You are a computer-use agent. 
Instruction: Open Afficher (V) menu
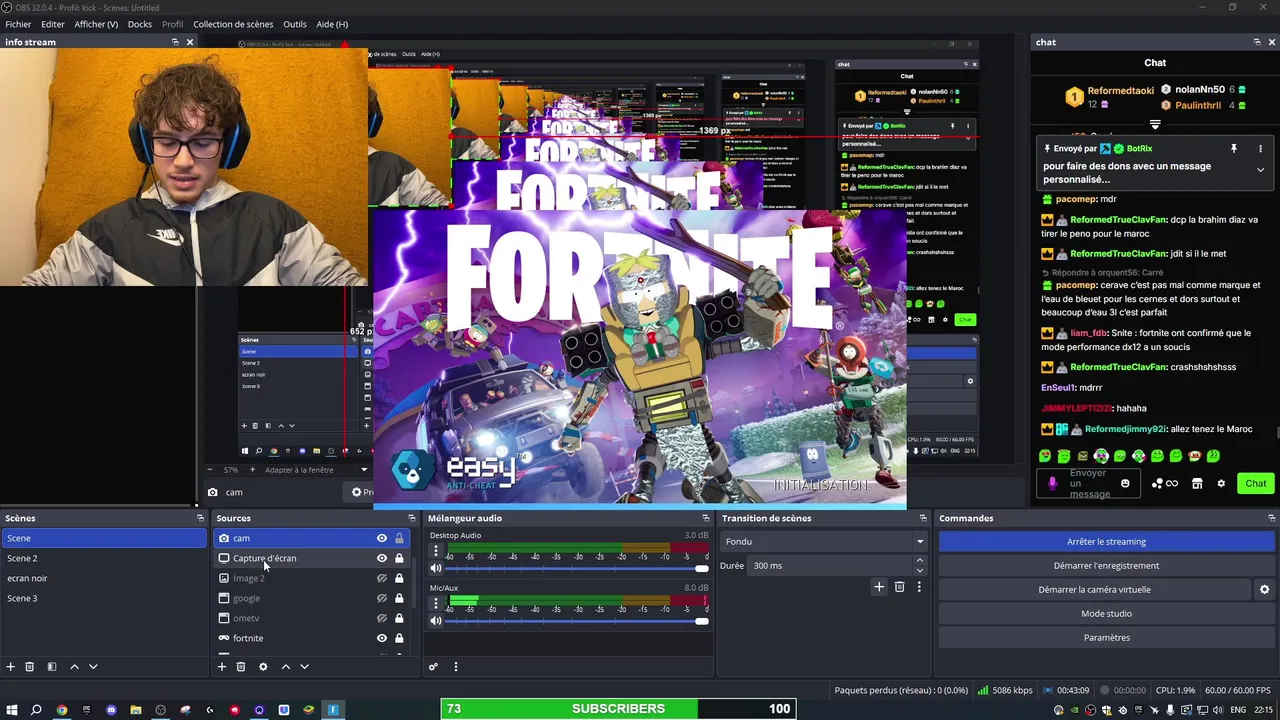(x=96, y=24)
